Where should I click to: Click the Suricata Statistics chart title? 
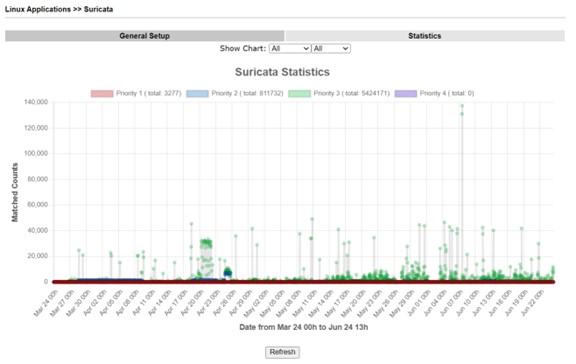(282, 72)
